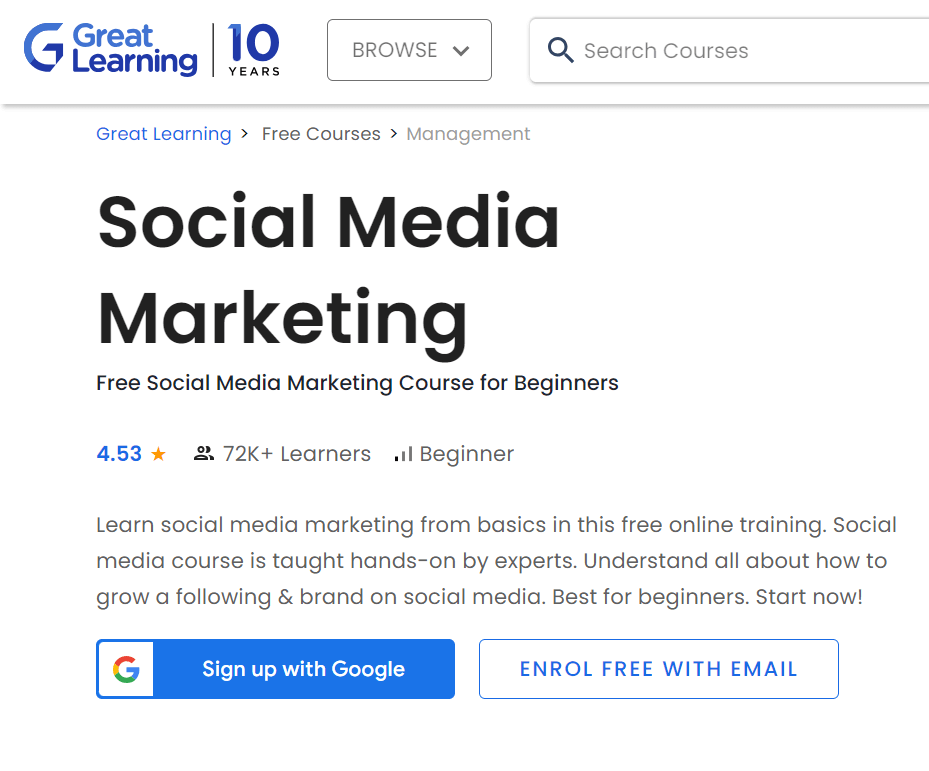
Task: Click the learners people icon
Action: click(204, 454)
